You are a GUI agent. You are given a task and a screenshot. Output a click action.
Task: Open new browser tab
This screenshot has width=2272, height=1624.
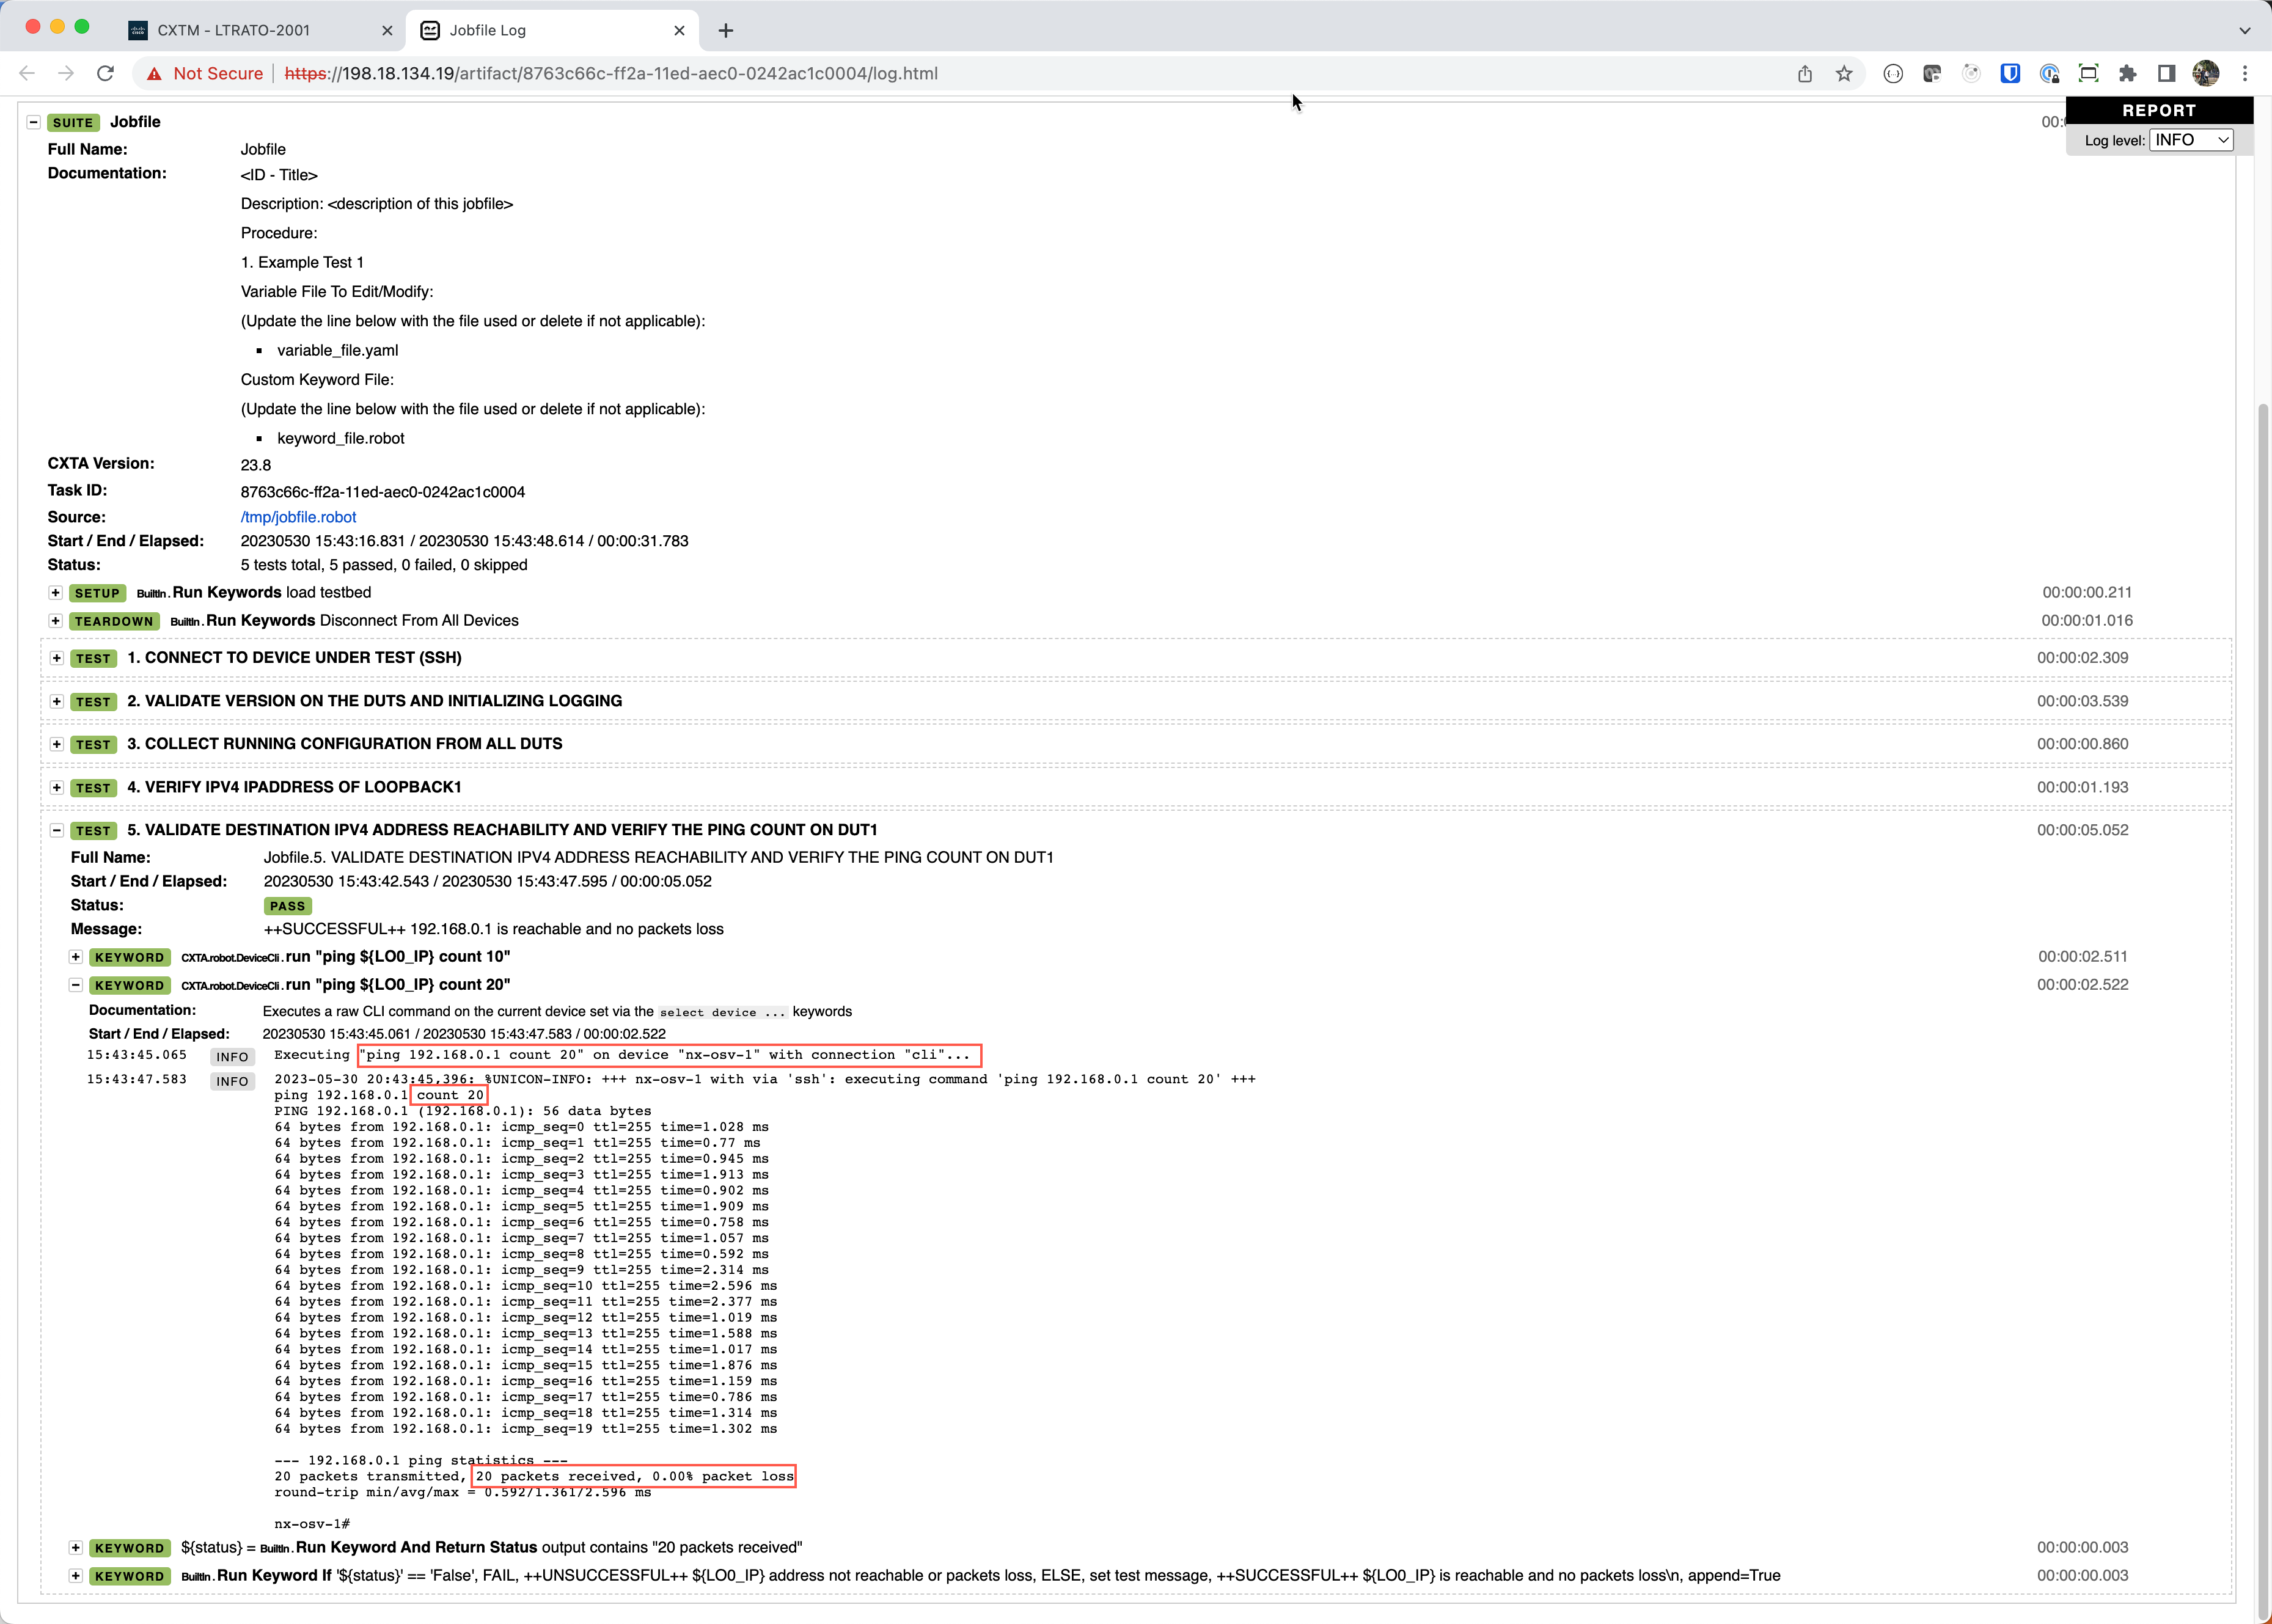click(x=726, y=30)
